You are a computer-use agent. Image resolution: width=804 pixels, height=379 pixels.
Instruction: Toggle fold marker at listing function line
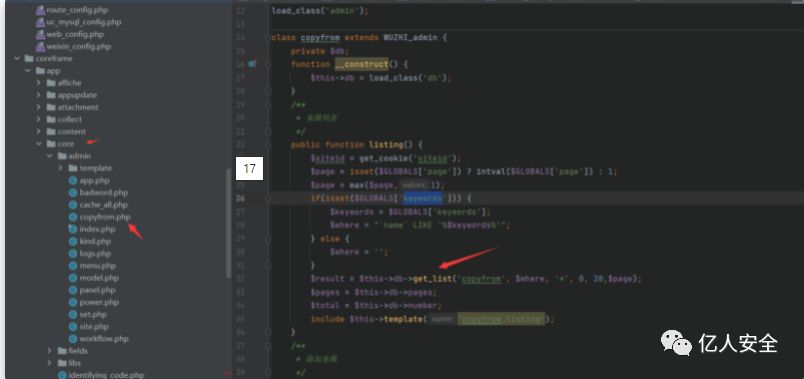268,145
